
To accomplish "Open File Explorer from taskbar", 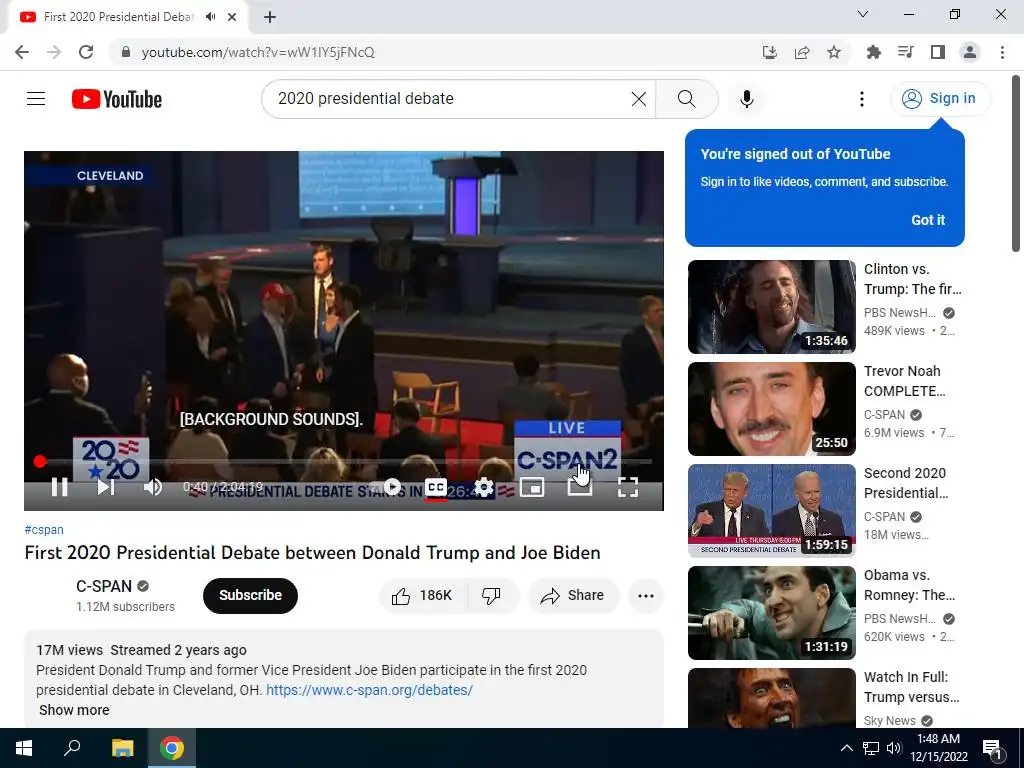I will pos(122,748).
